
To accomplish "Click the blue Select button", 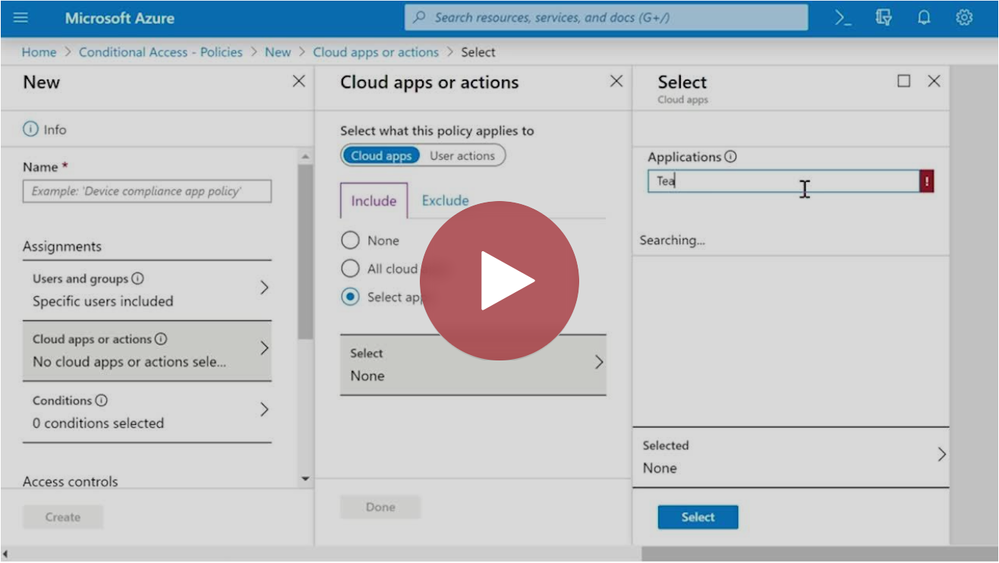I will [x=698, y=517].
